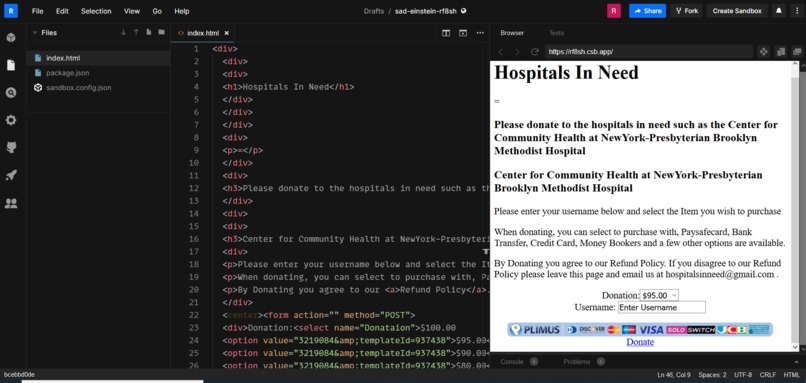This screenshot has width=806, height=383.
Task: Switch to the Browser tab
Action: point(512,33)
